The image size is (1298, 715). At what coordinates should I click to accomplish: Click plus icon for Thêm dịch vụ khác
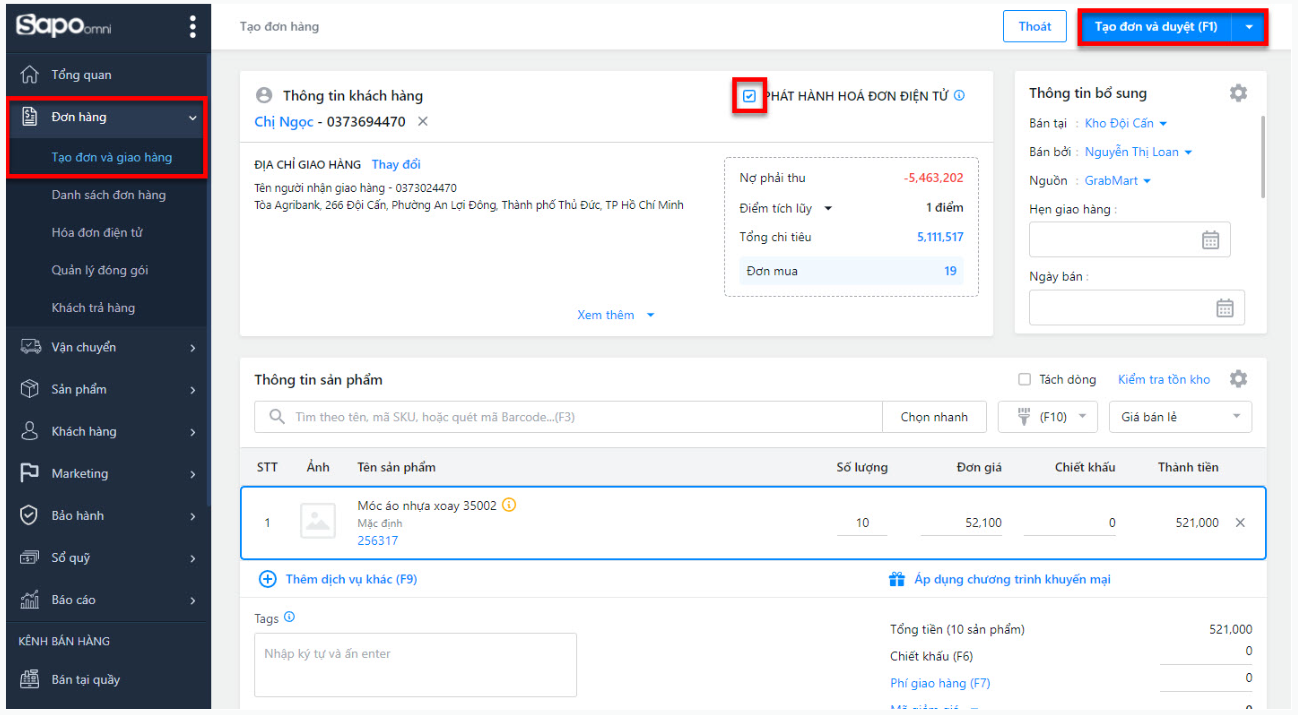(267, 579)
